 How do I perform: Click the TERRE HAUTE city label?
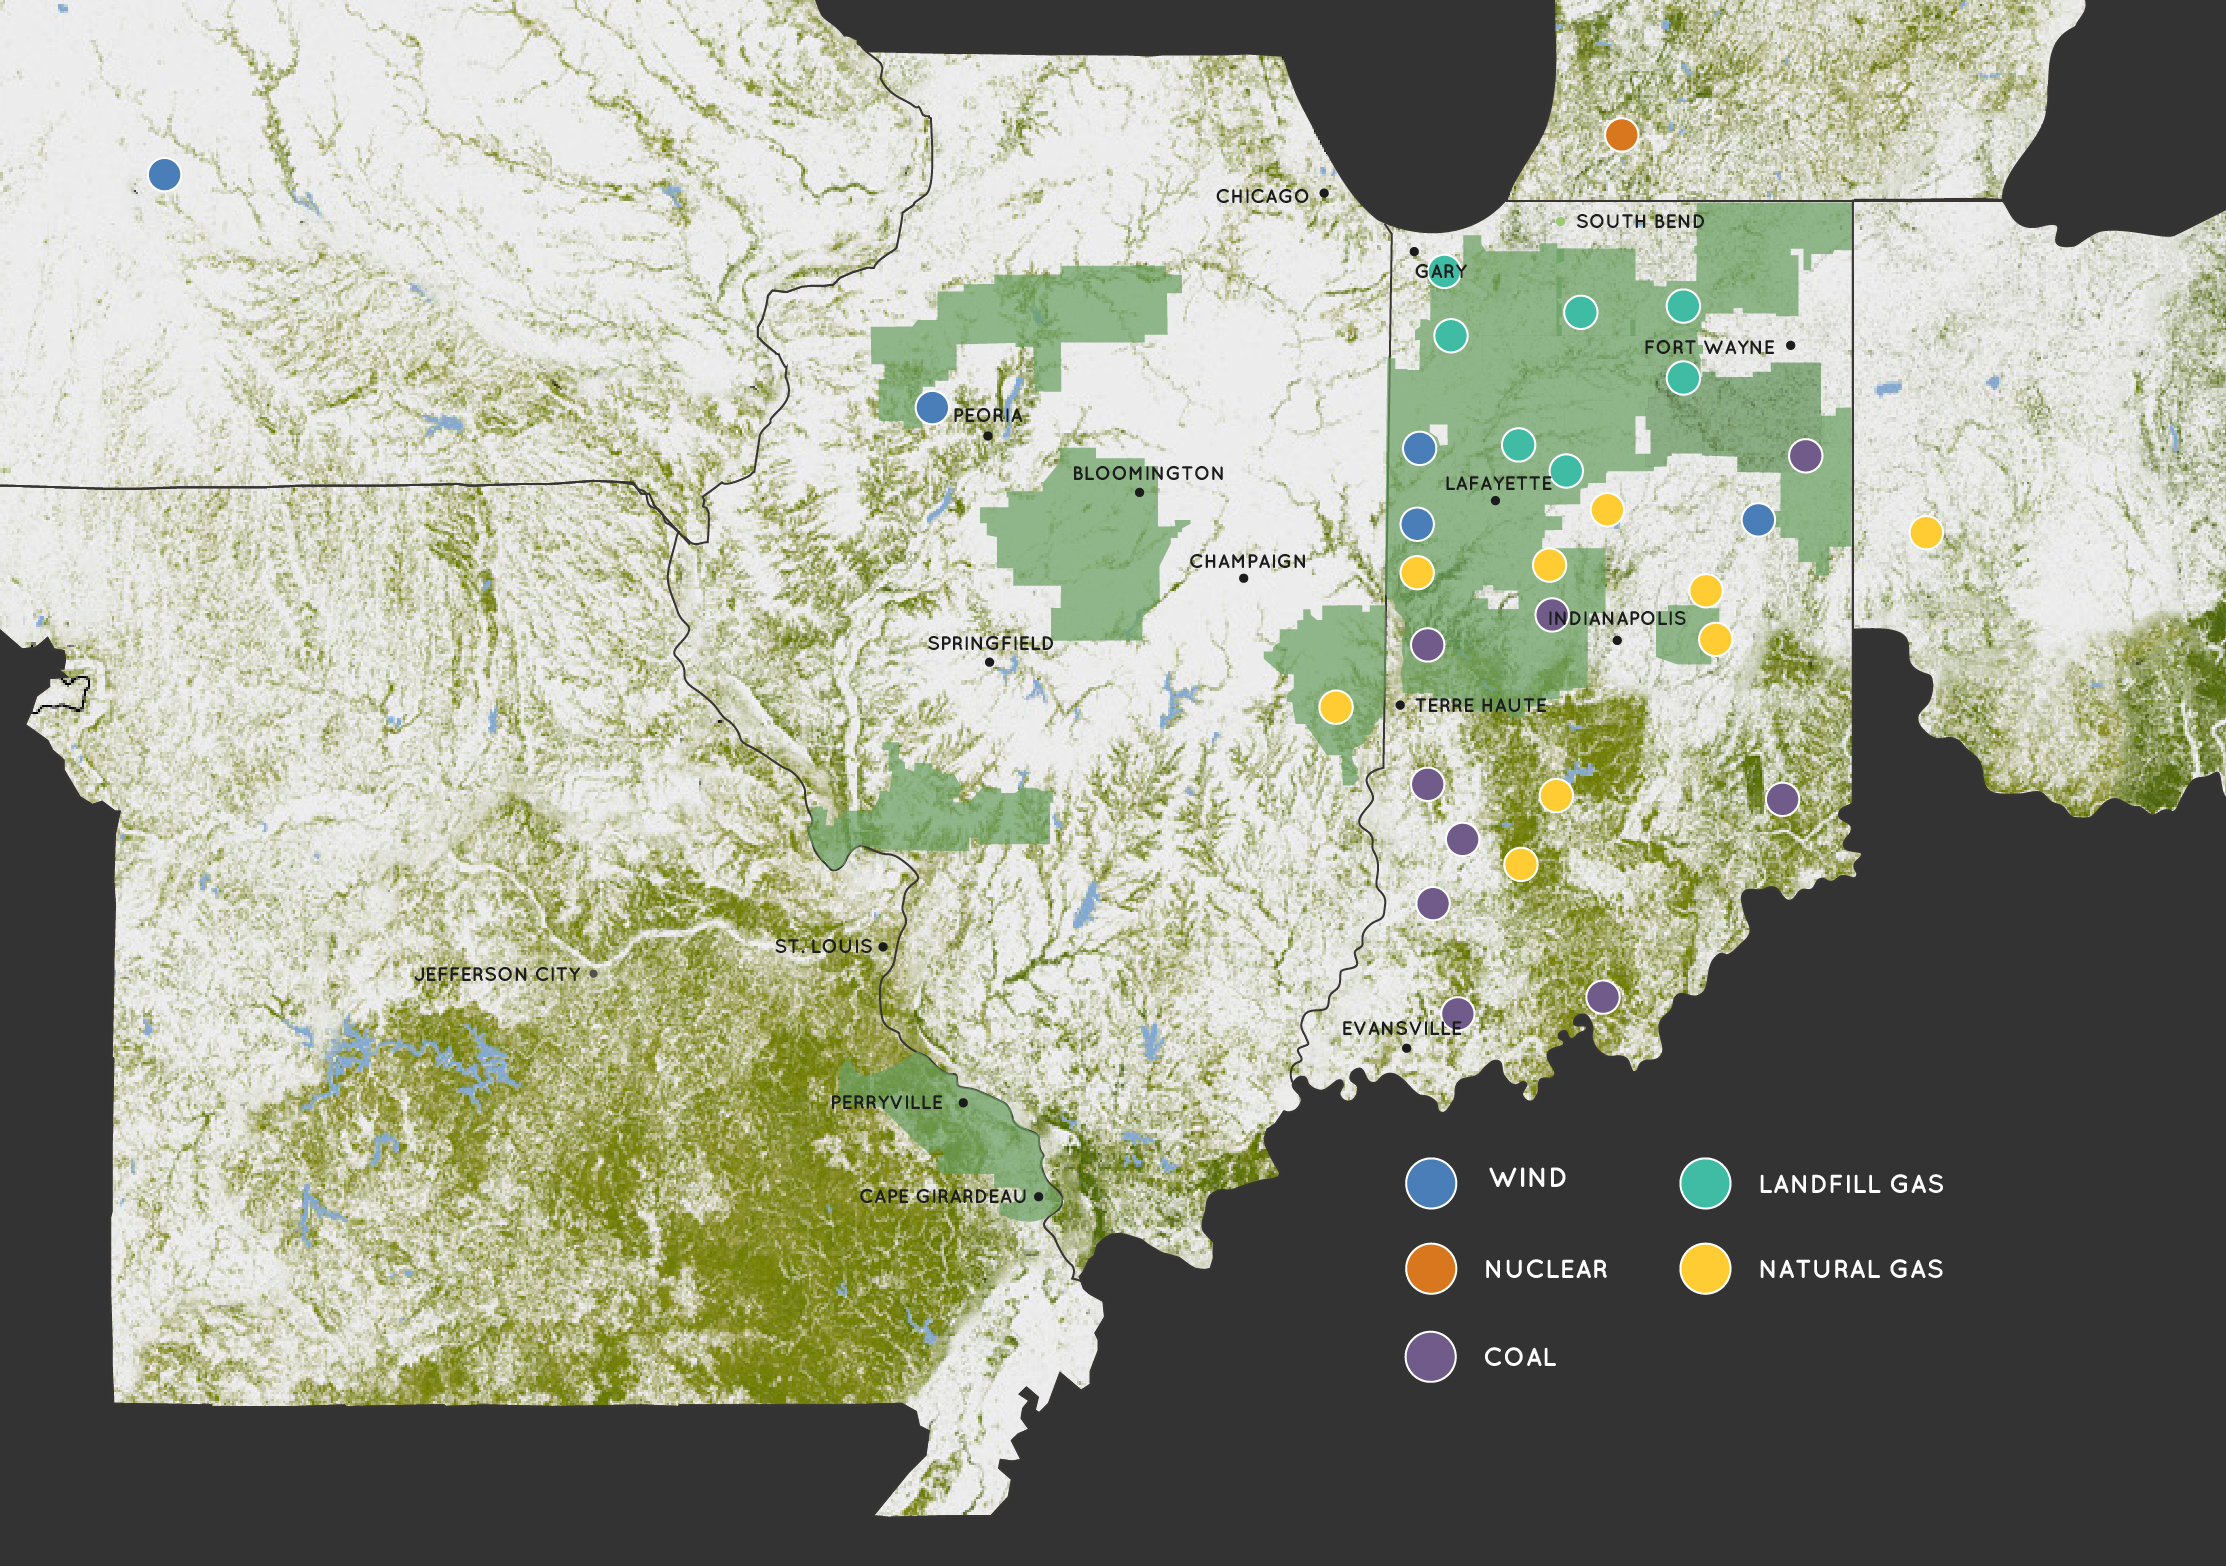(1481, 705)
